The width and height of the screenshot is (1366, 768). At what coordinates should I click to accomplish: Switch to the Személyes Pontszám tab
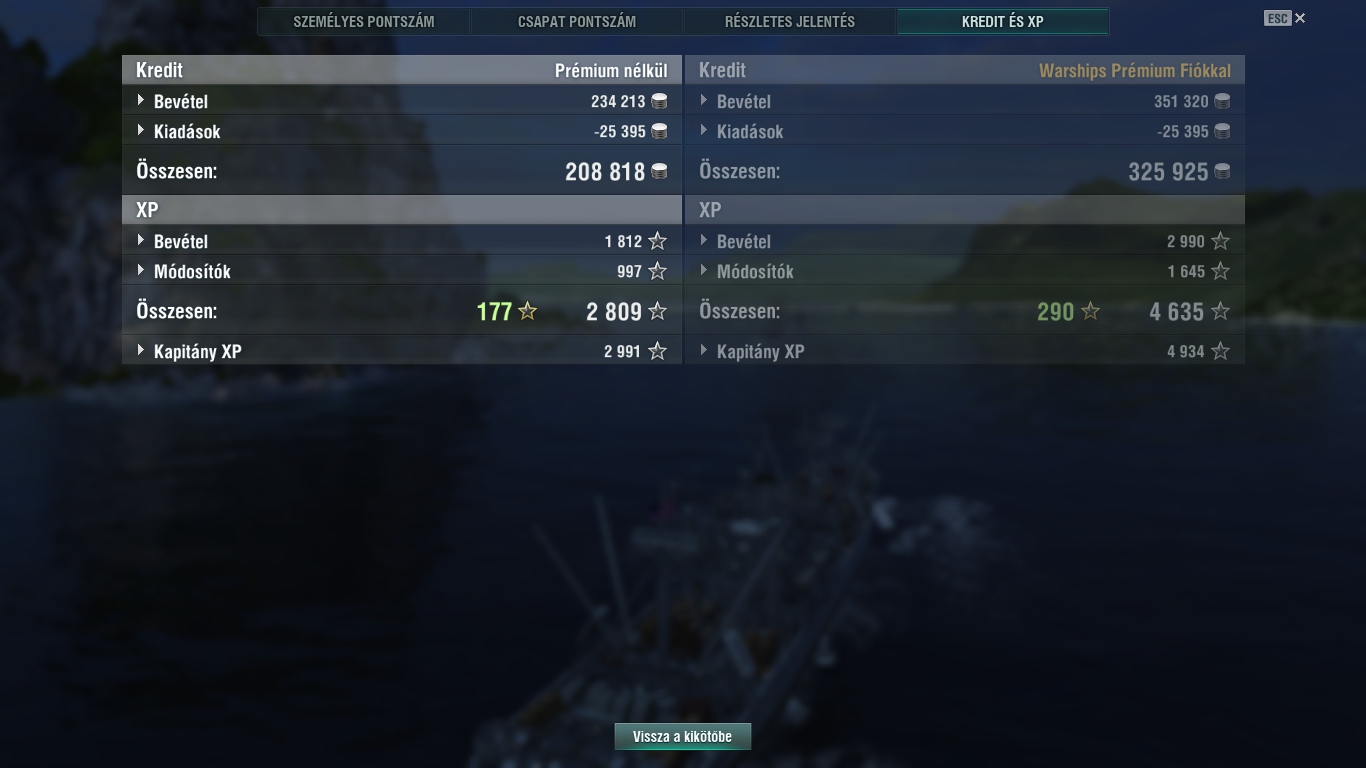tap(364, 21)
